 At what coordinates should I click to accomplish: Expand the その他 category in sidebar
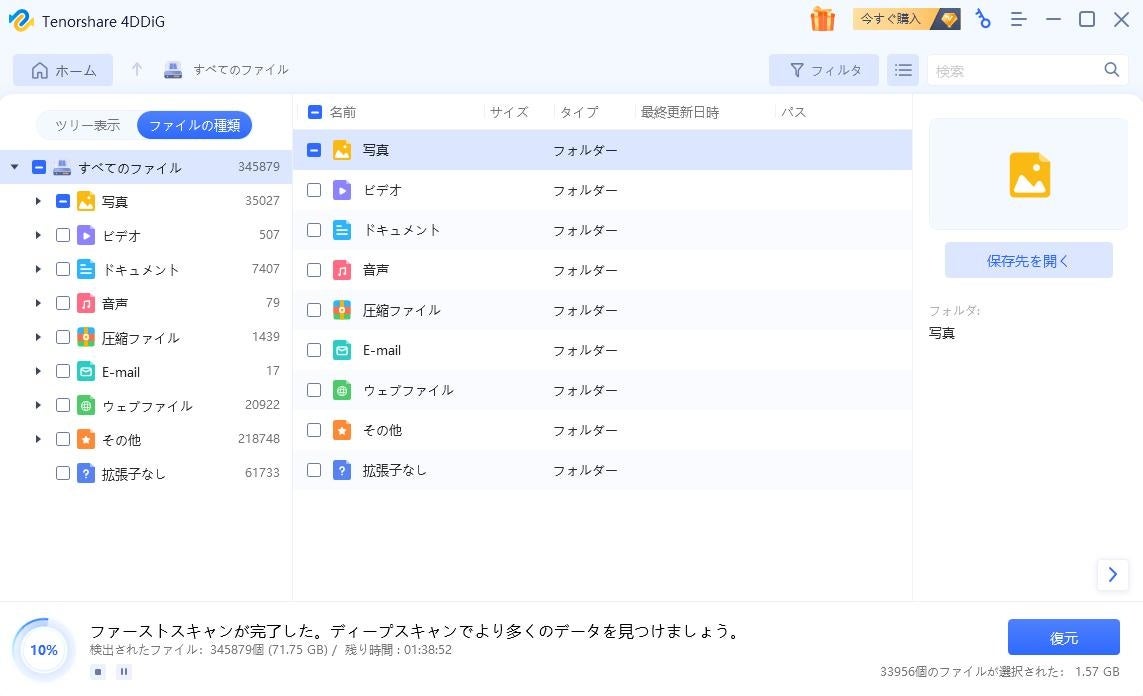pos(38,440)
